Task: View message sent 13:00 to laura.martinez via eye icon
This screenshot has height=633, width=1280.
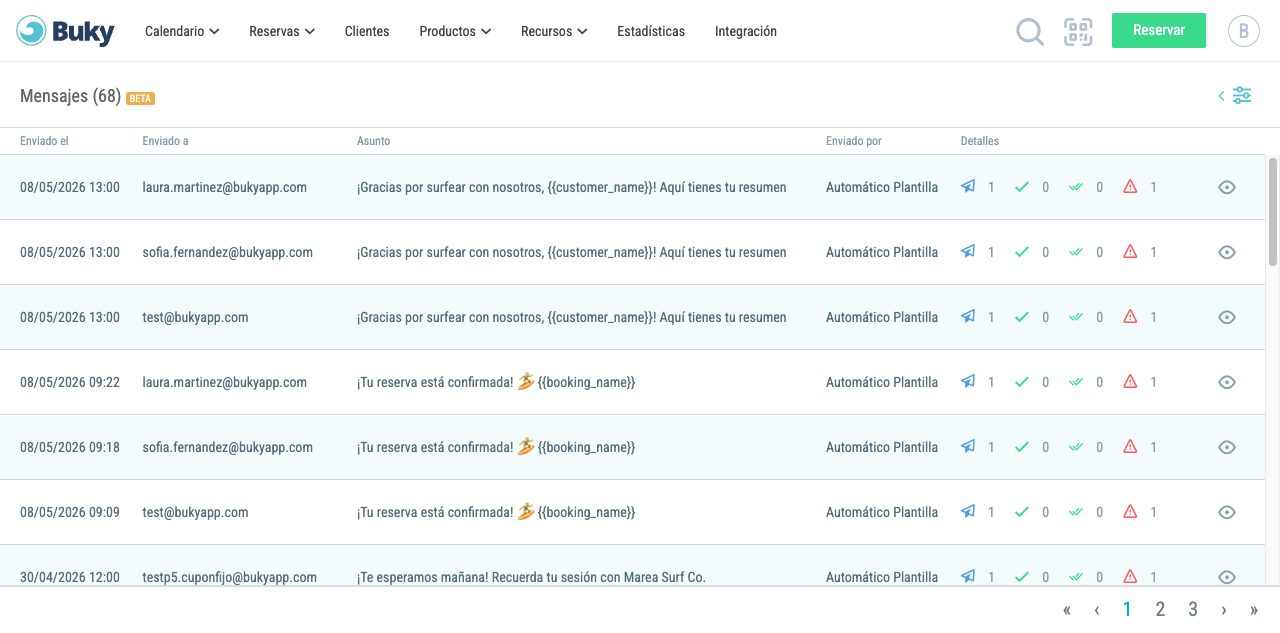Action: pyautogui.click(x=1227, y=187)
